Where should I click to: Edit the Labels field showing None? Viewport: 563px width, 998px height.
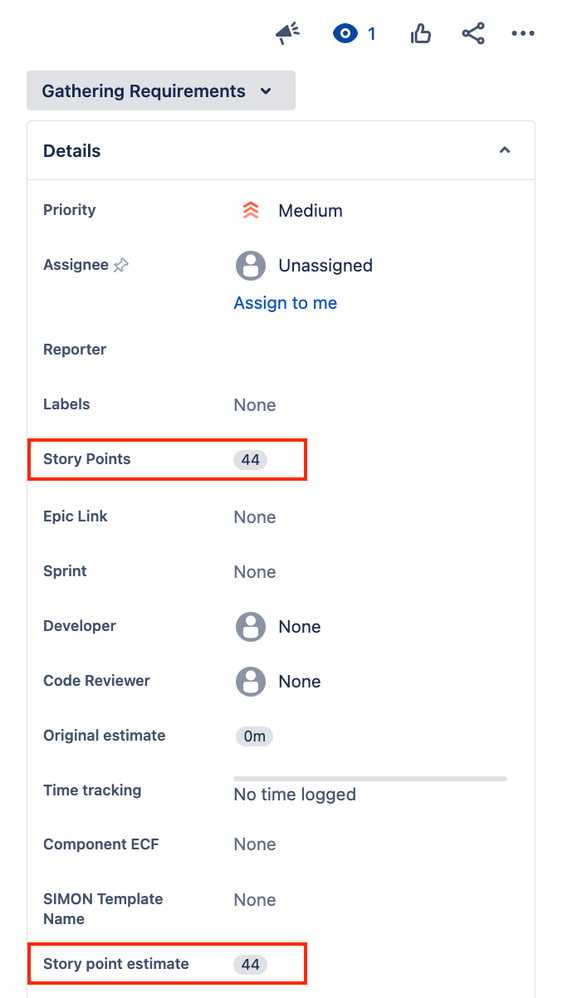point(254,405)
